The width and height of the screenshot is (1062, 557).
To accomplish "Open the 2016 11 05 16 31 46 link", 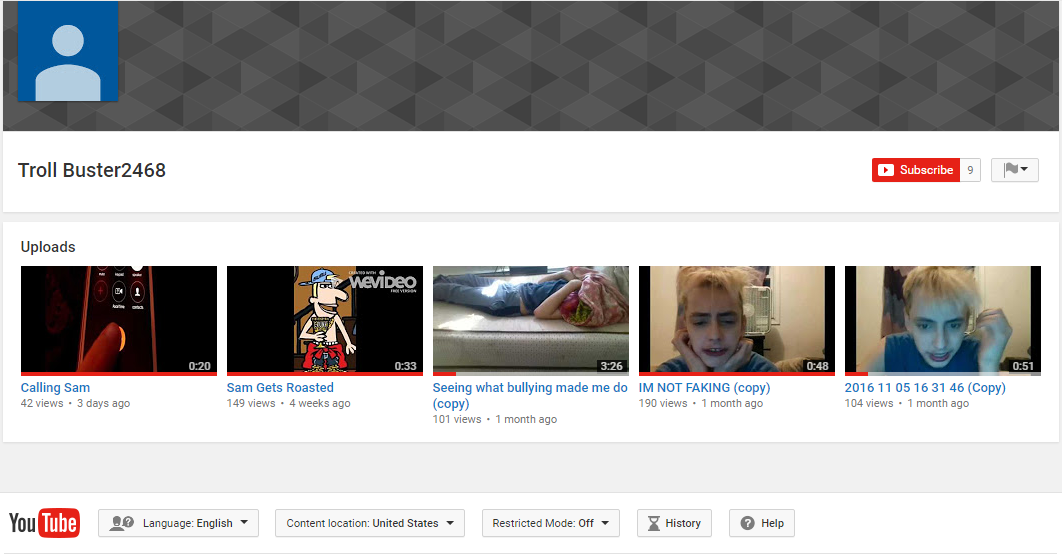I will point(925,388).
